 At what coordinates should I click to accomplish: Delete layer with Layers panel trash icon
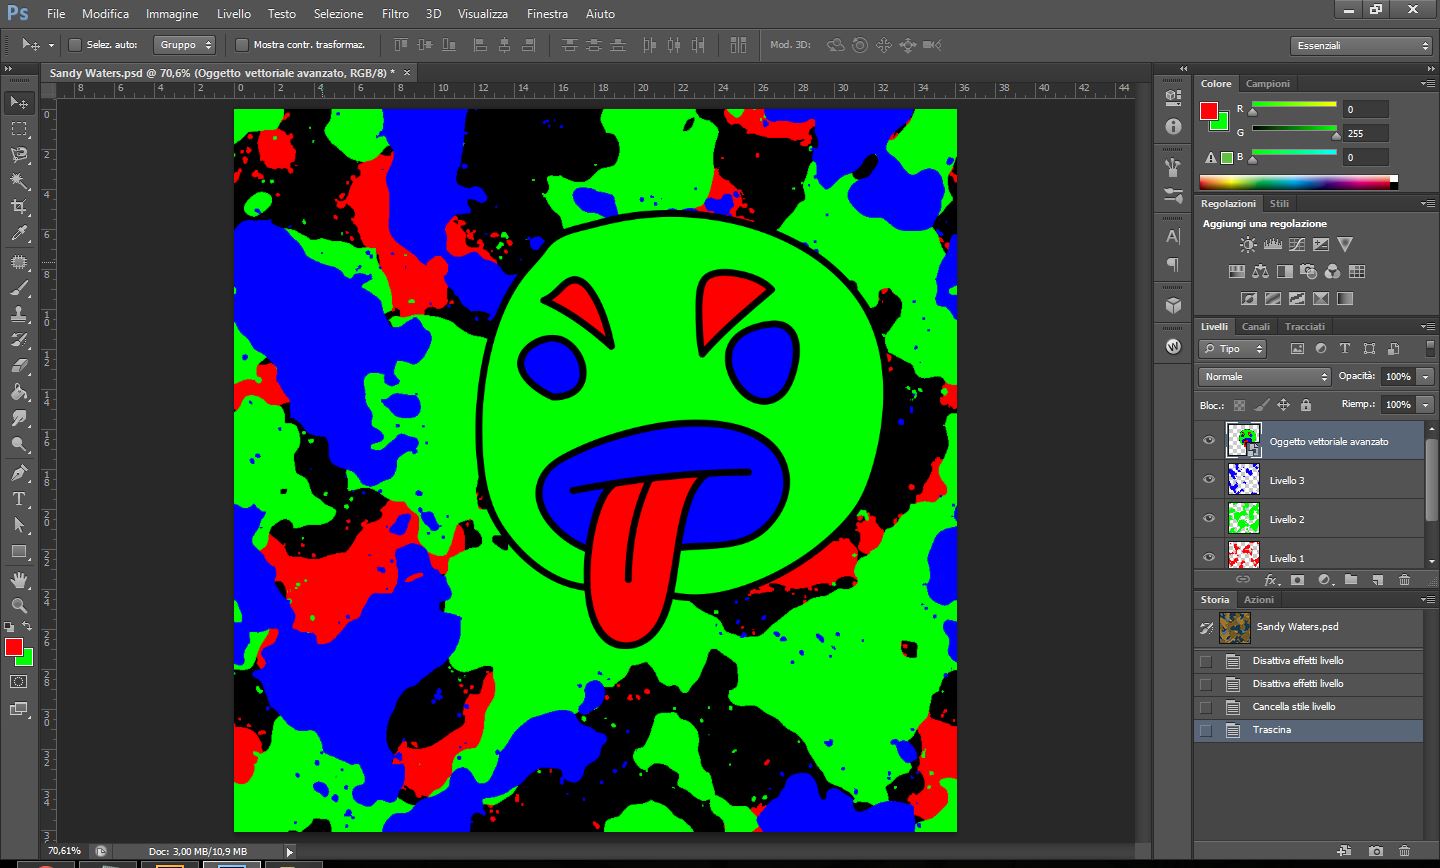(1404, 580)
